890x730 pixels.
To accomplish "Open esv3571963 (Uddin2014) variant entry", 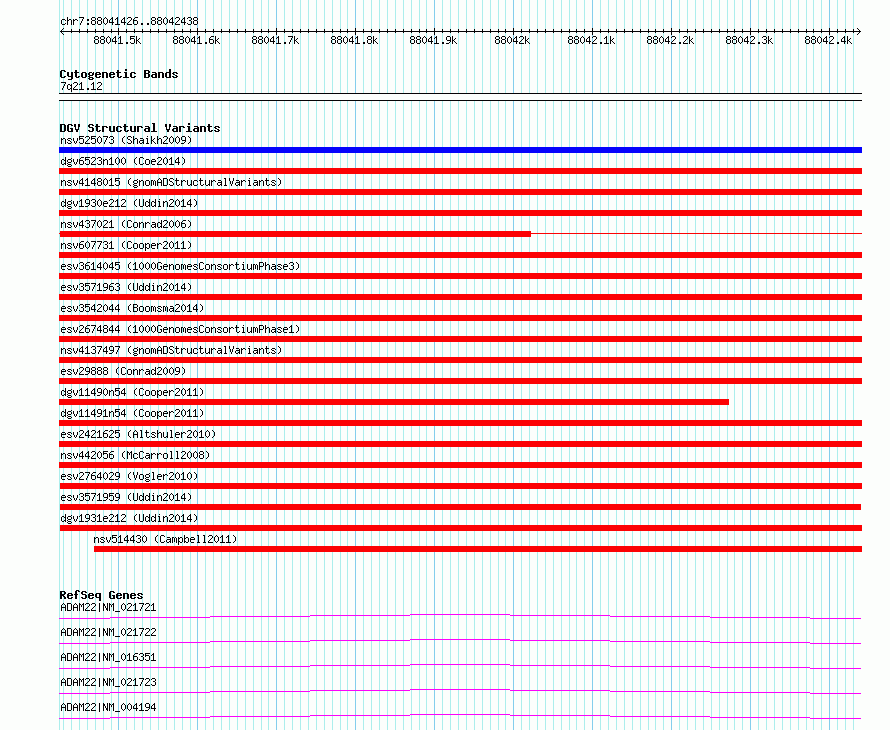I will [x=126, y=287].
